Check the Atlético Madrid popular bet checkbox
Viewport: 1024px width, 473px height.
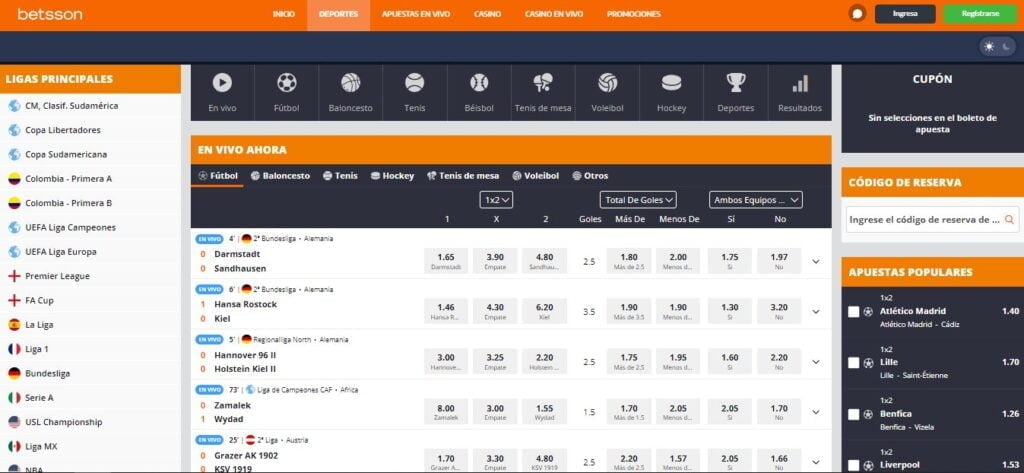[x=853, y=312]
